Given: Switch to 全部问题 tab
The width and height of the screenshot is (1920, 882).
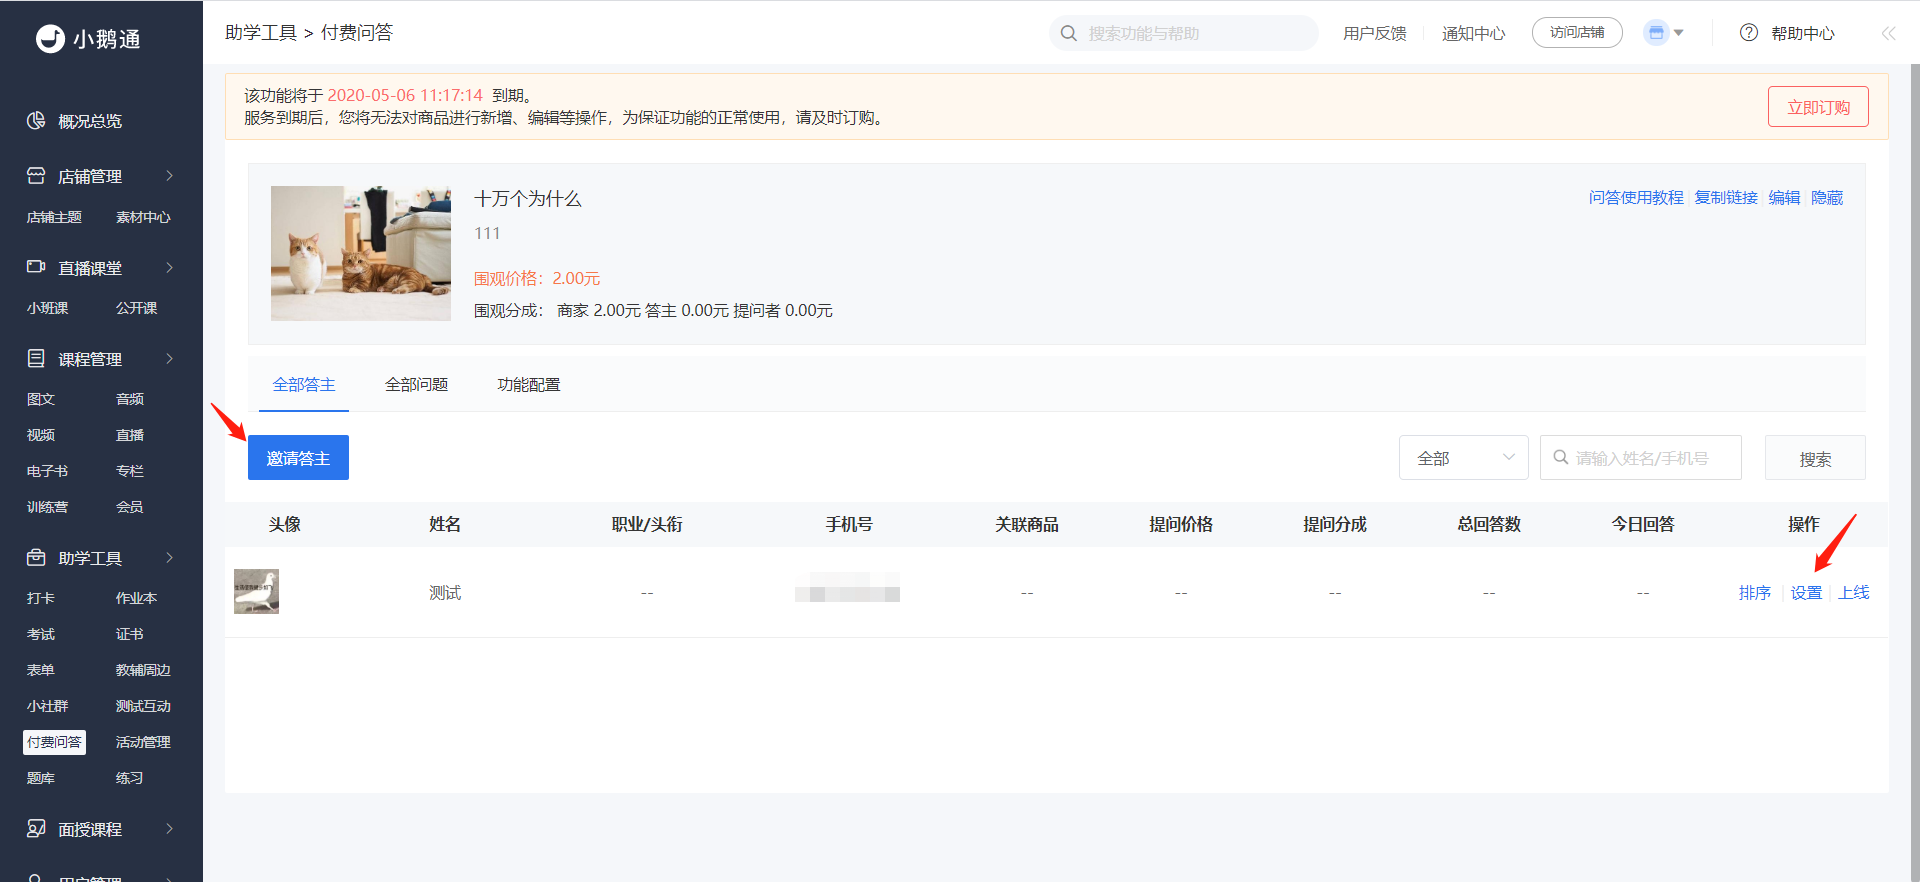Looking at the screenshot, I should 416,384.
